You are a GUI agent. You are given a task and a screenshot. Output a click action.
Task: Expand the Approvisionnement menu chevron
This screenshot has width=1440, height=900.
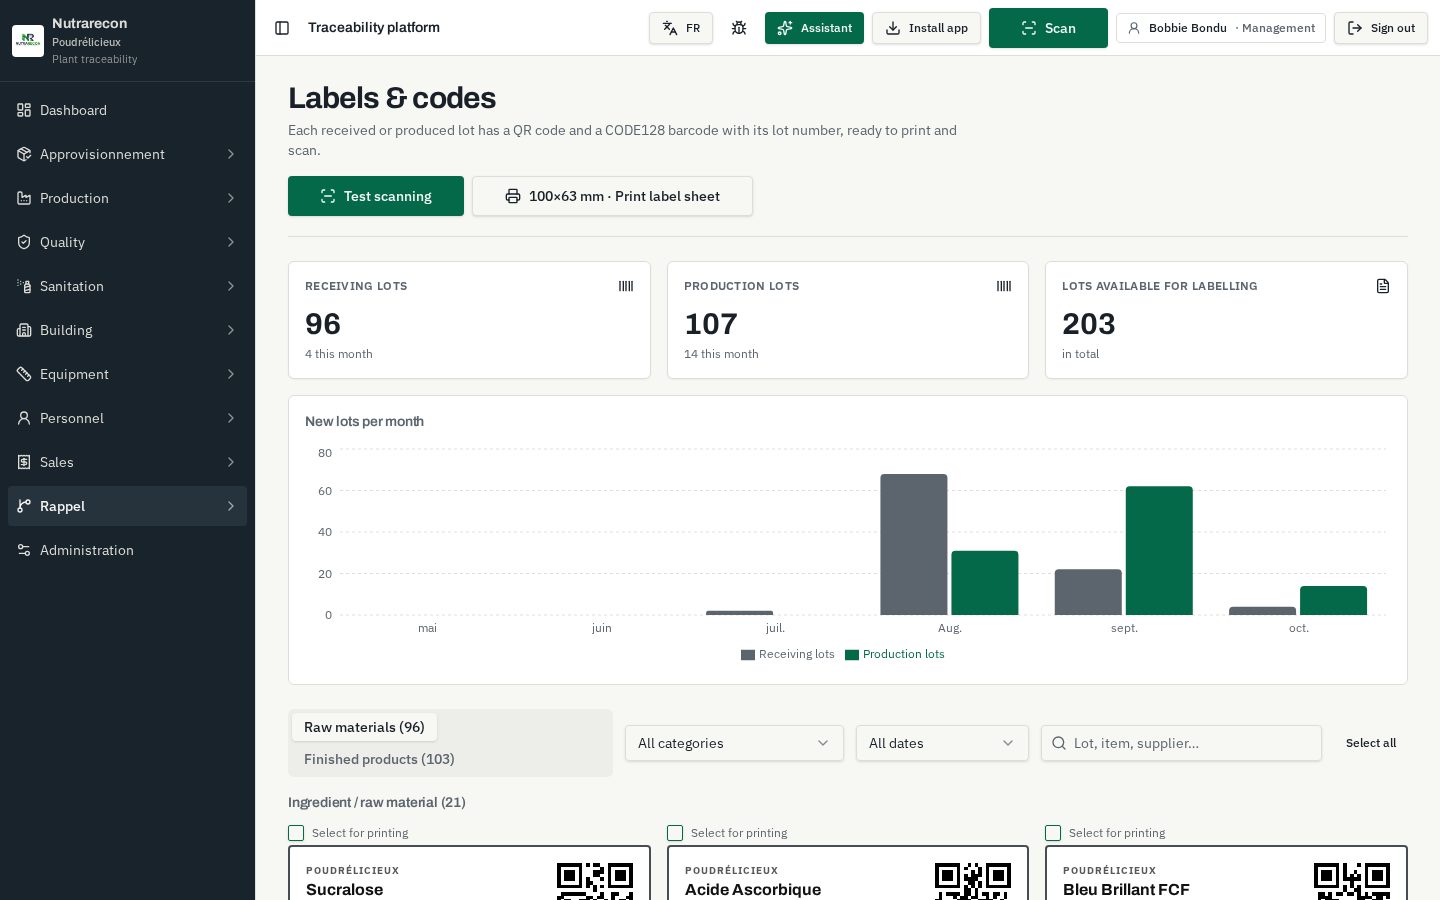tap(231, 154)
